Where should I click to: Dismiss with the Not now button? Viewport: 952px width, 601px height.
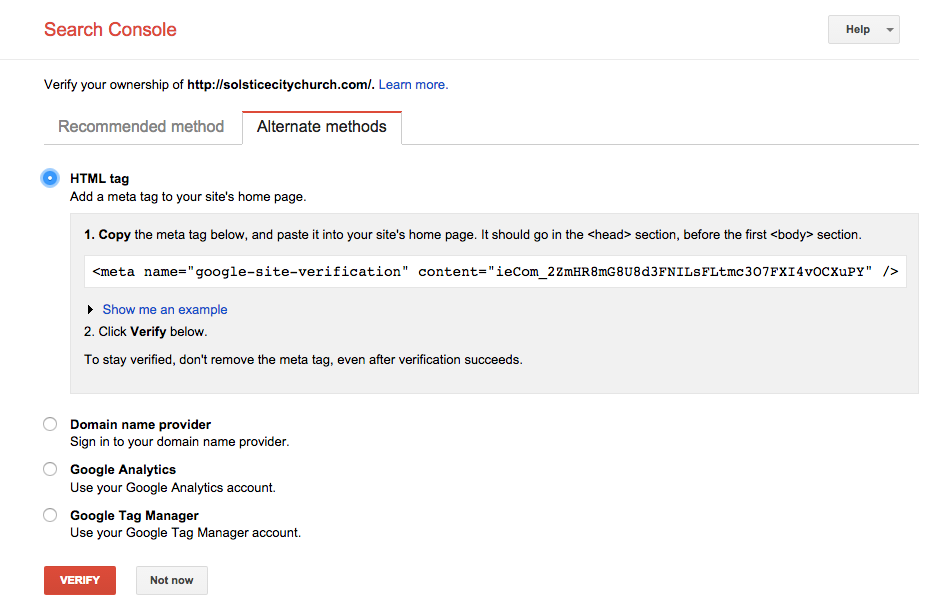(172, 580)
